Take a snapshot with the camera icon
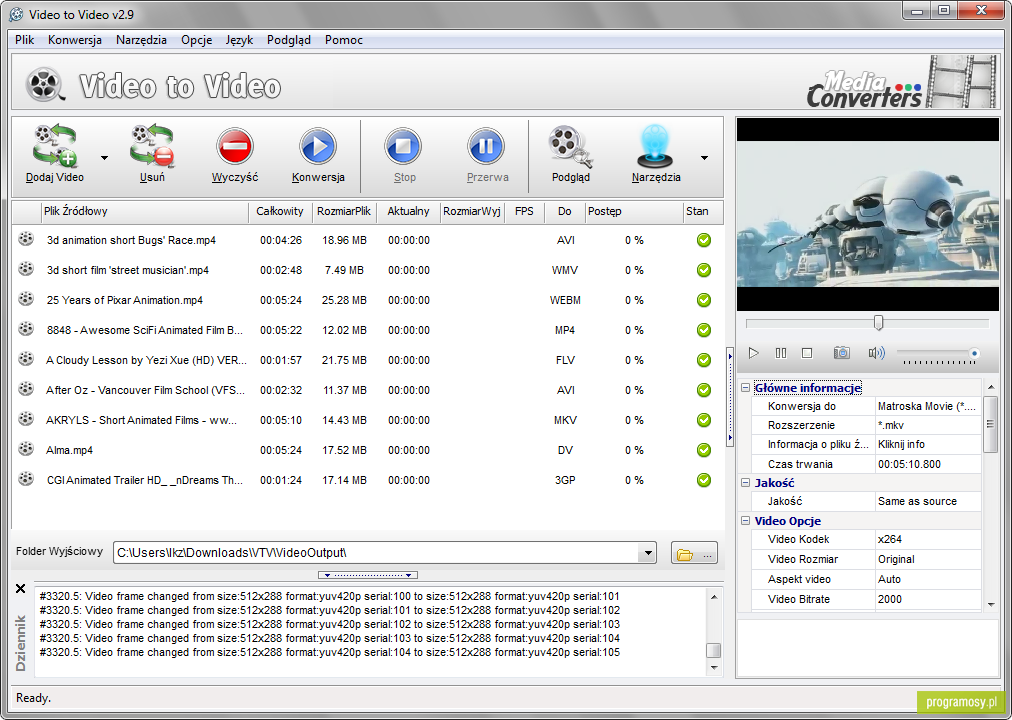Viewport: 1012px width, 720px height. 842,353
